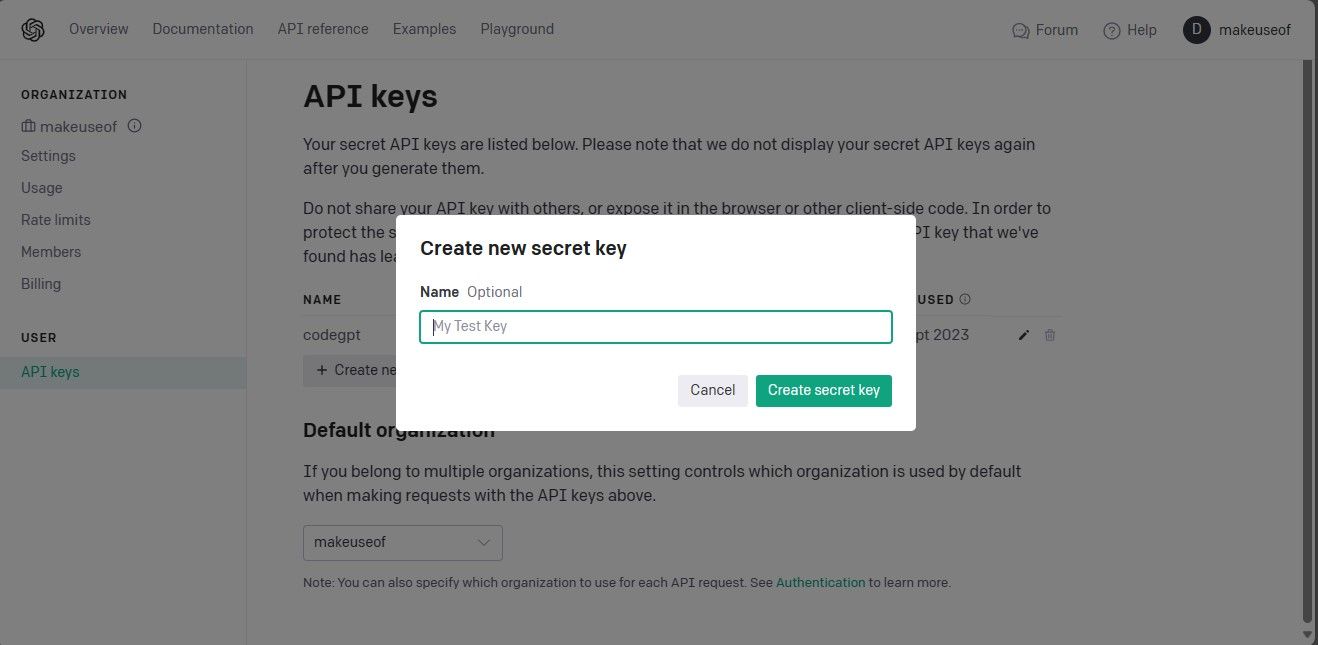Open the Forum via its speech bubble icon
This screenshot has width=1318, height=645.
coord(1019,30)
